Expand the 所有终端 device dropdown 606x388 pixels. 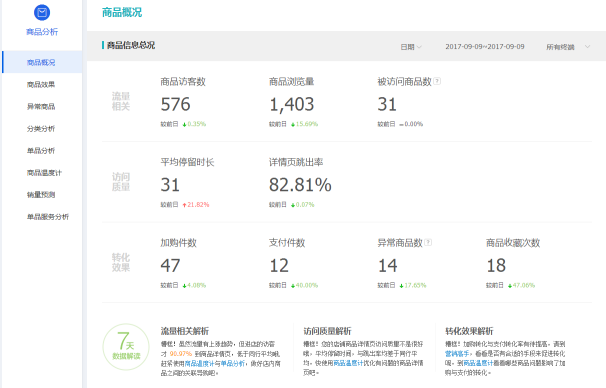point(568,47)
